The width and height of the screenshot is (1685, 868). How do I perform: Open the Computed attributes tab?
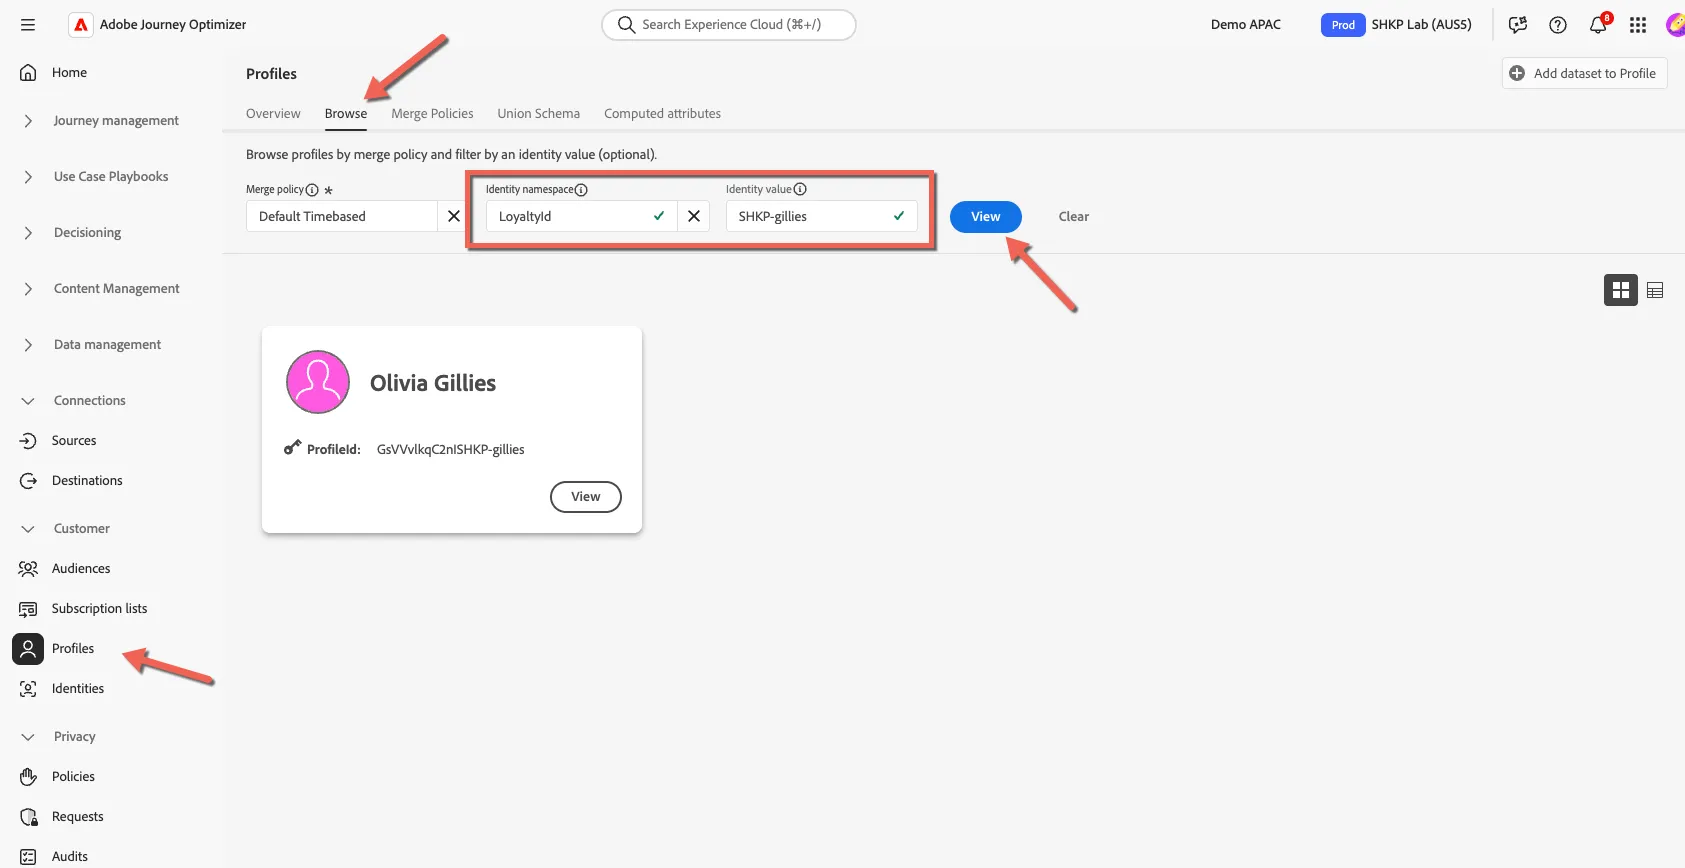pos(662,114)
